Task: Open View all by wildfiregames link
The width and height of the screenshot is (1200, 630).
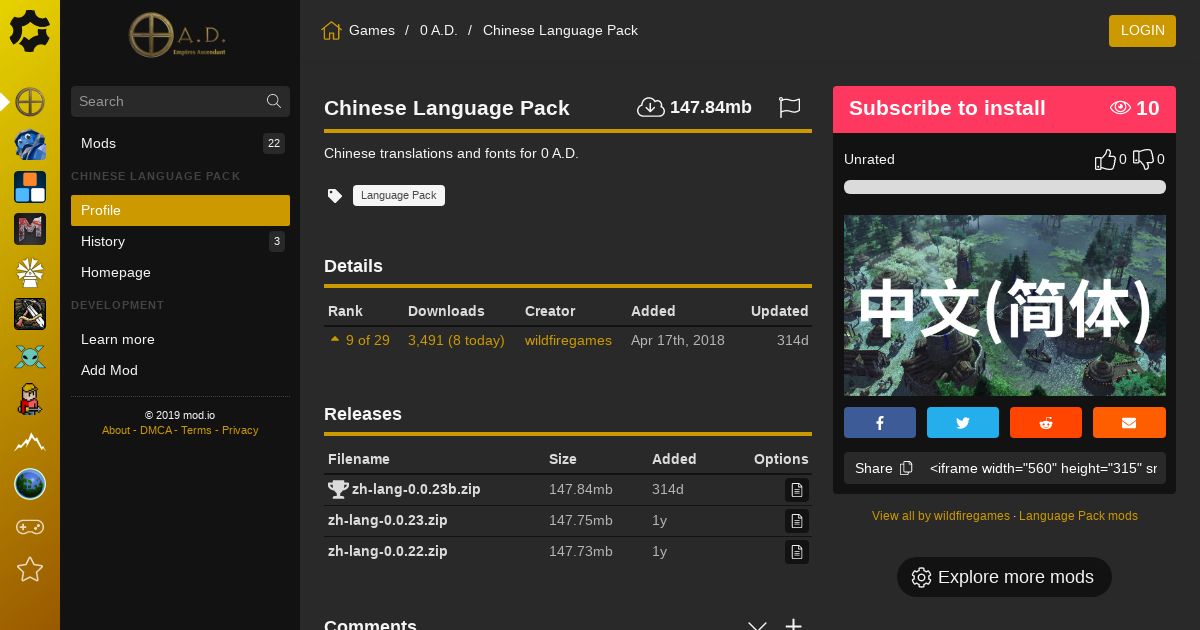Action: point(941,516)
